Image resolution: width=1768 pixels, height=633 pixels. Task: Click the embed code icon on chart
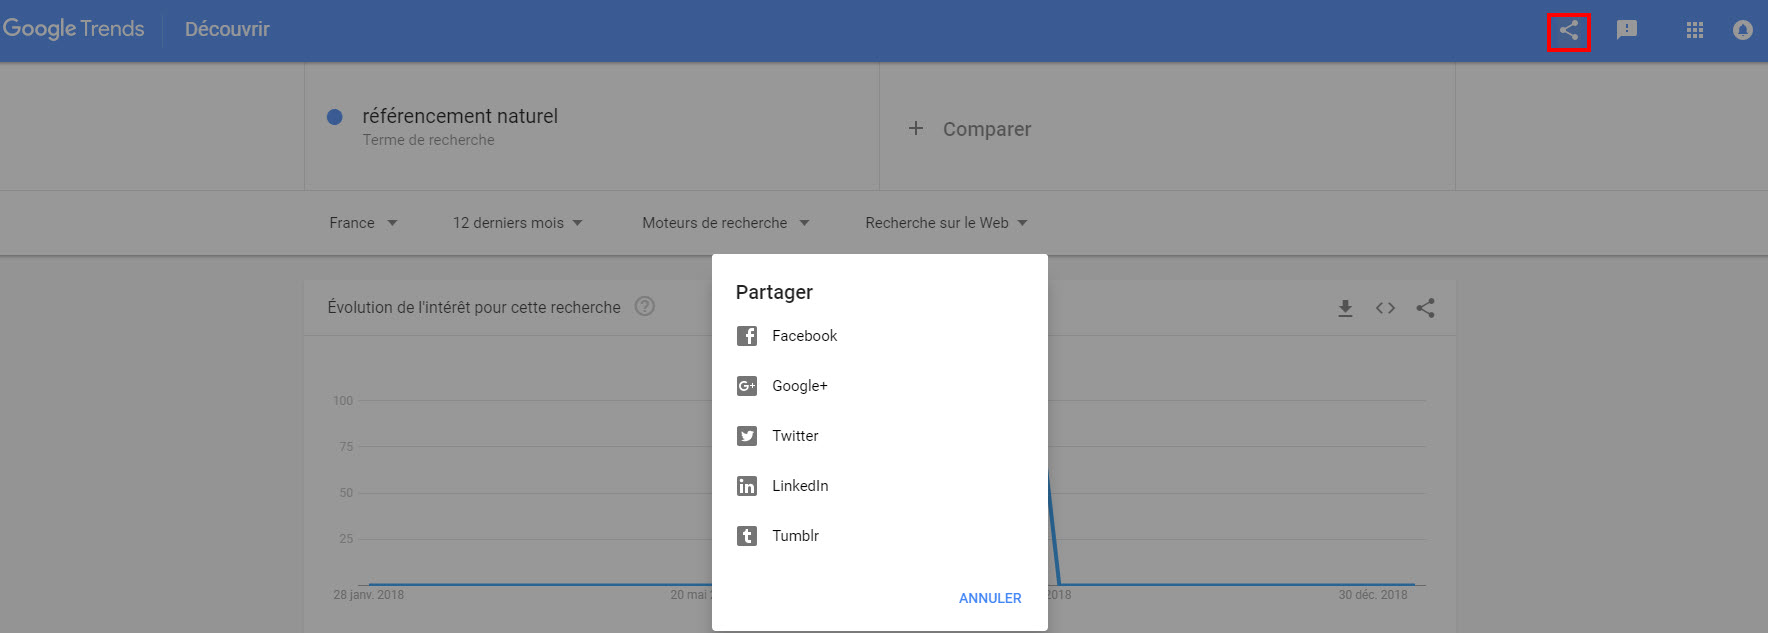click(1385, 308)
